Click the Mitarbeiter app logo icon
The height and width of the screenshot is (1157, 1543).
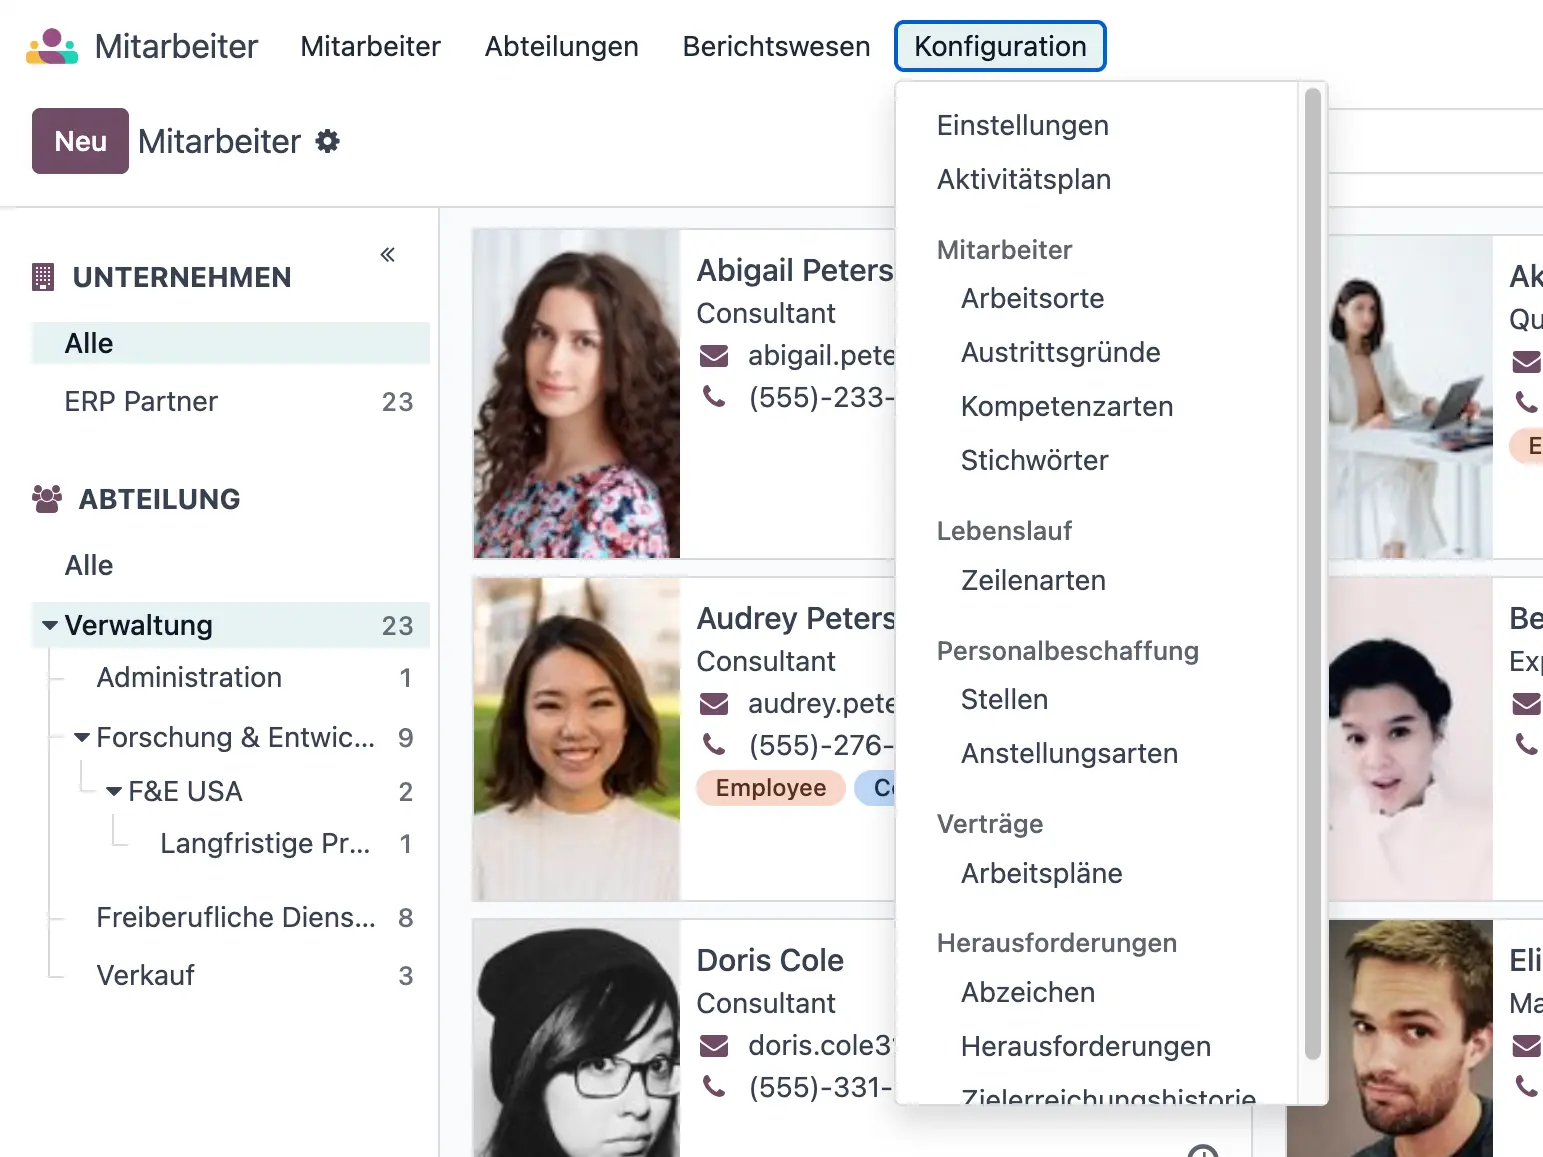click(51, 46)
